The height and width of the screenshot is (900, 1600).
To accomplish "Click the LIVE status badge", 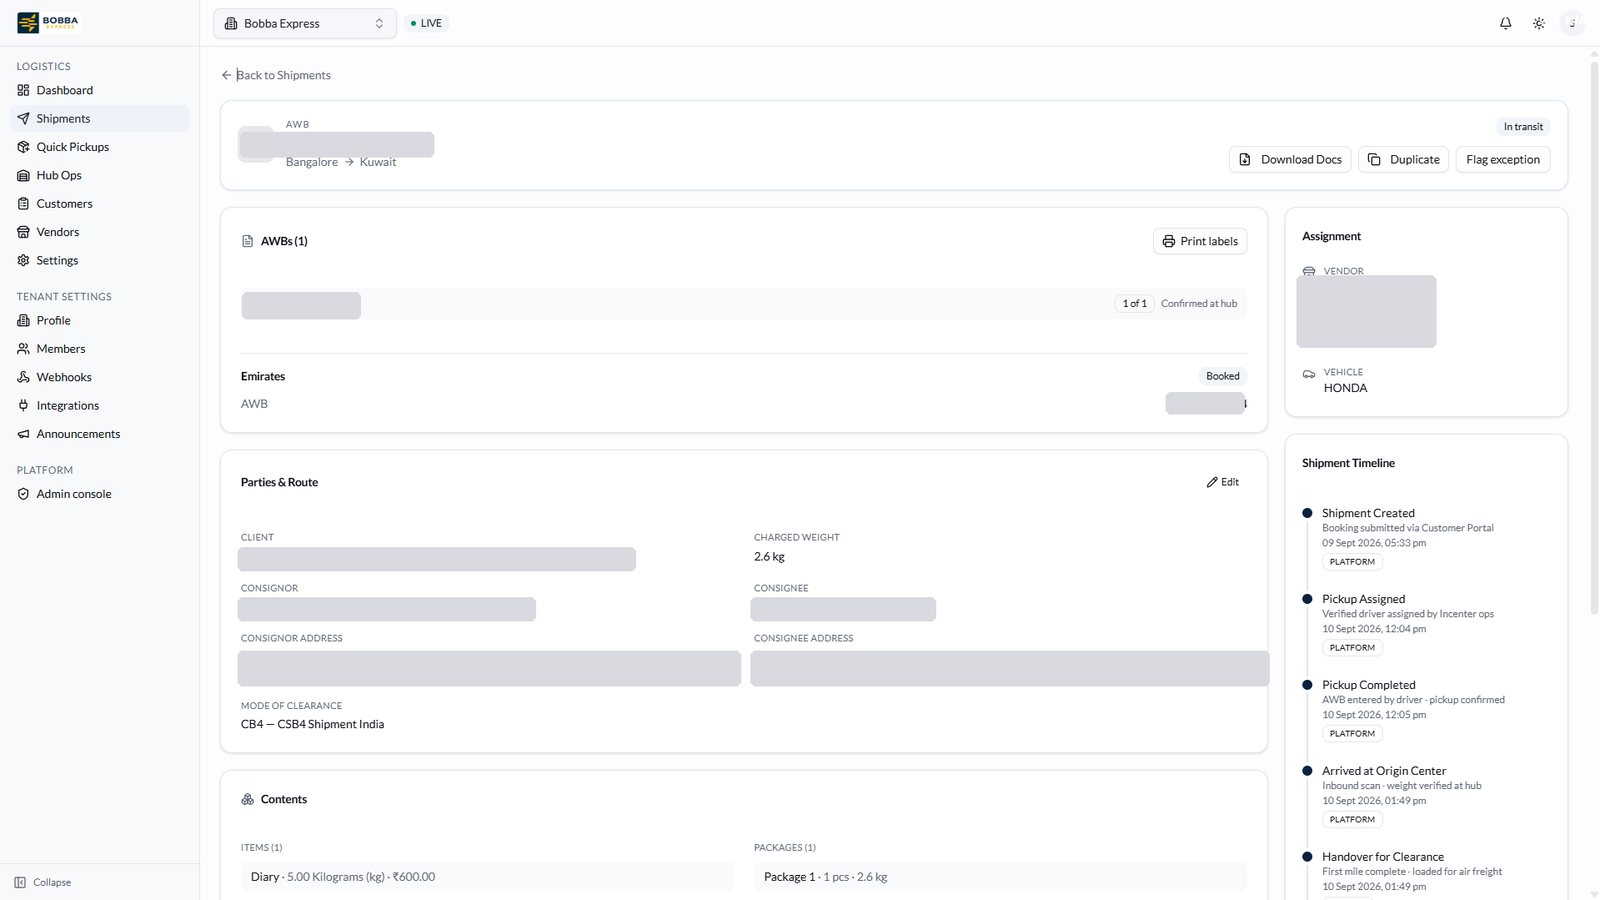I will pyautogui.click(x=427, y=23).
